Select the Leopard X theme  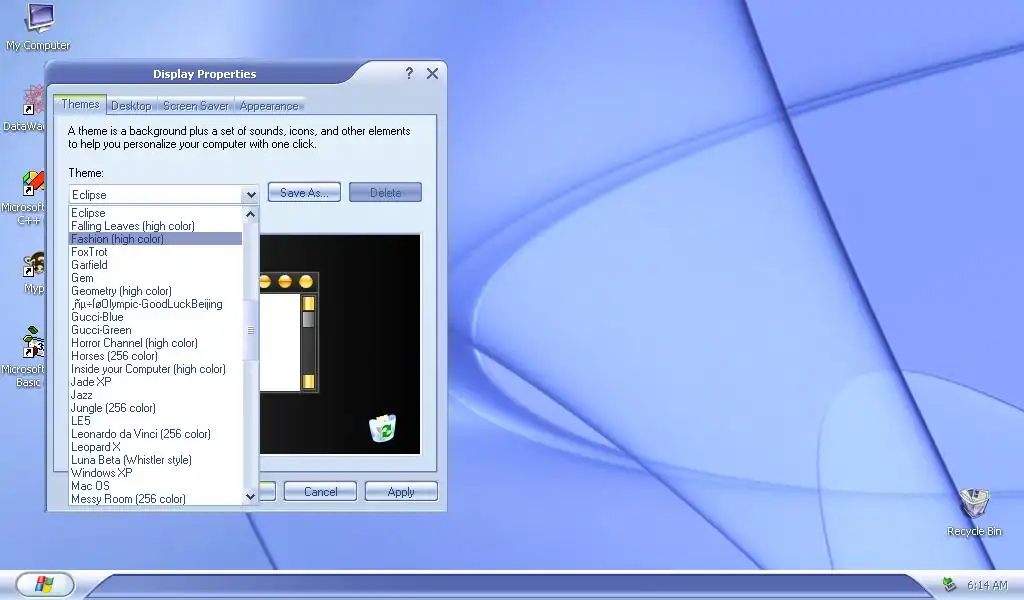(x=155, y=447)
